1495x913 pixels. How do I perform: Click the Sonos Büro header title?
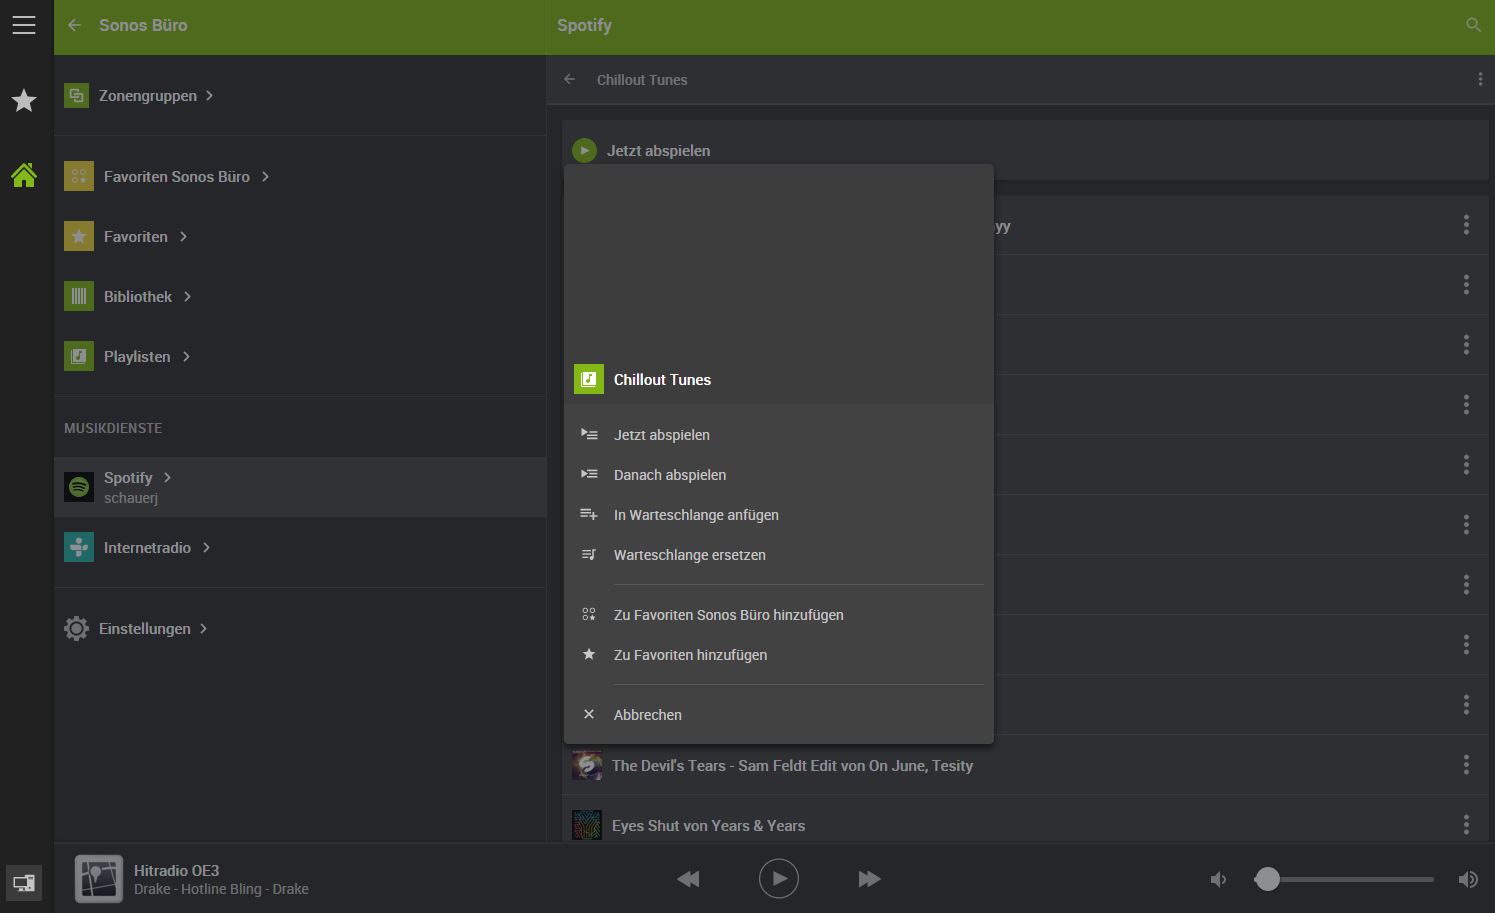click(143, 25)
